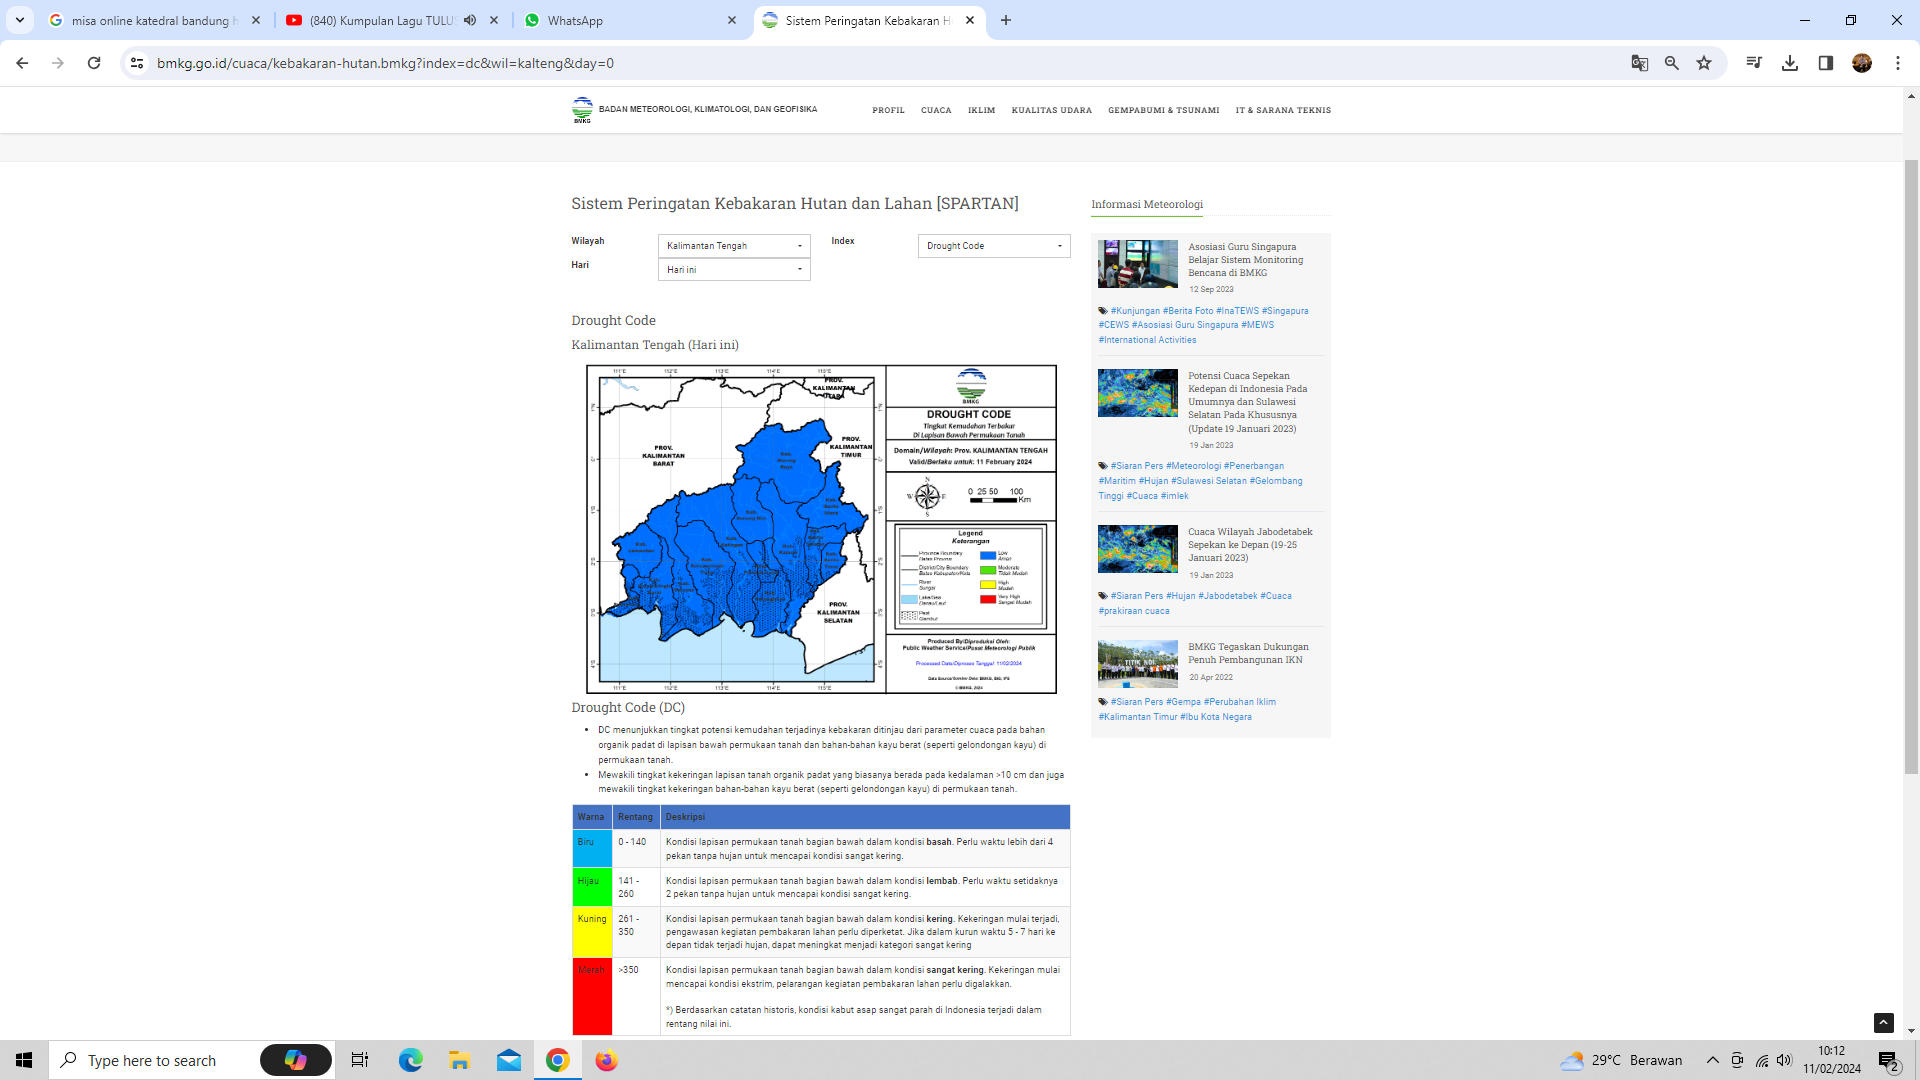Open IT & SARANA TEKNIS menu

(1283, 110)
